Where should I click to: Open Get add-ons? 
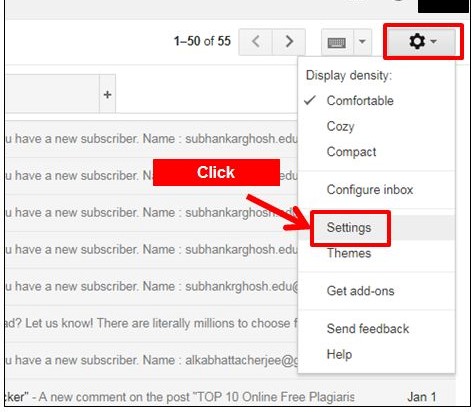coord(360,291)
